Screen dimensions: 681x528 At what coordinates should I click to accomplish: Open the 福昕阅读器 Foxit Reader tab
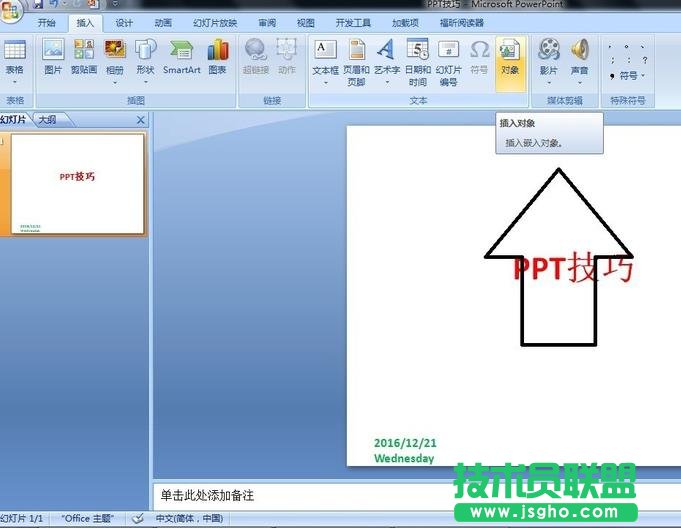(462, 23)
